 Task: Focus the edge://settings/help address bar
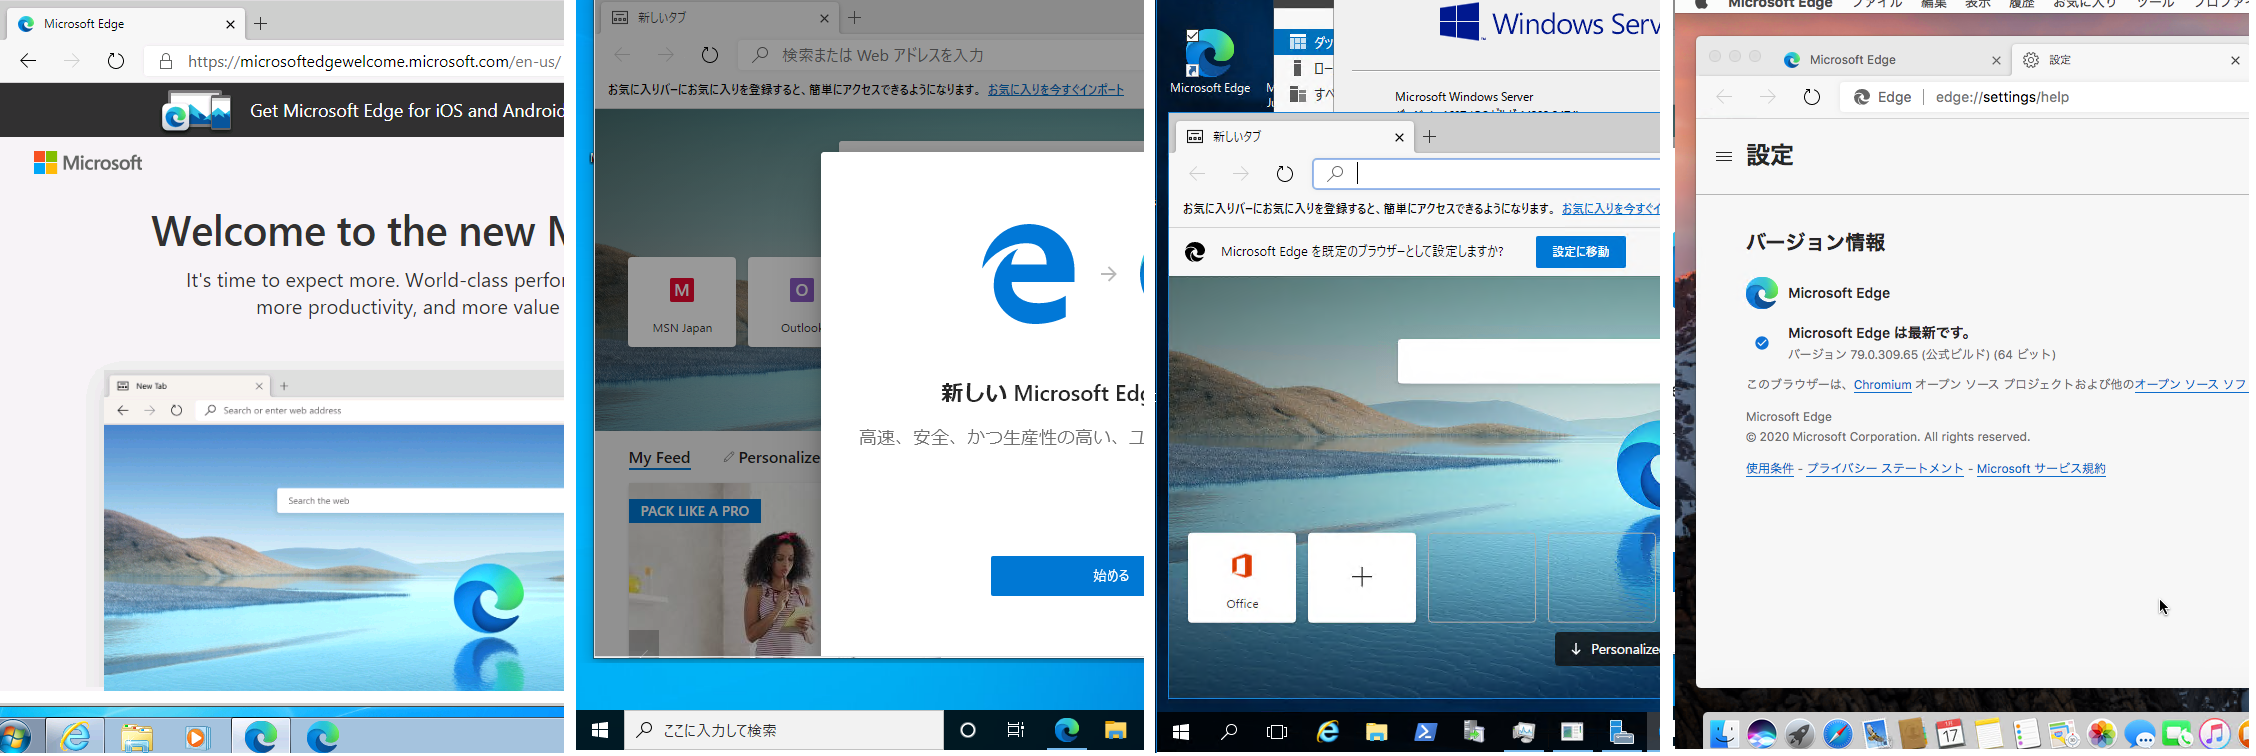pos(2046,97)
